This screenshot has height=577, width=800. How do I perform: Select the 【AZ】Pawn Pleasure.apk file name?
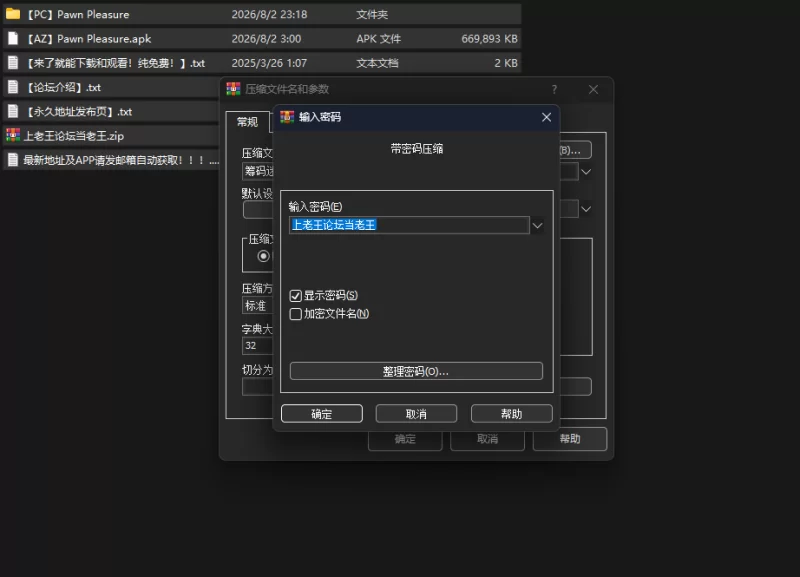point(88,39)
